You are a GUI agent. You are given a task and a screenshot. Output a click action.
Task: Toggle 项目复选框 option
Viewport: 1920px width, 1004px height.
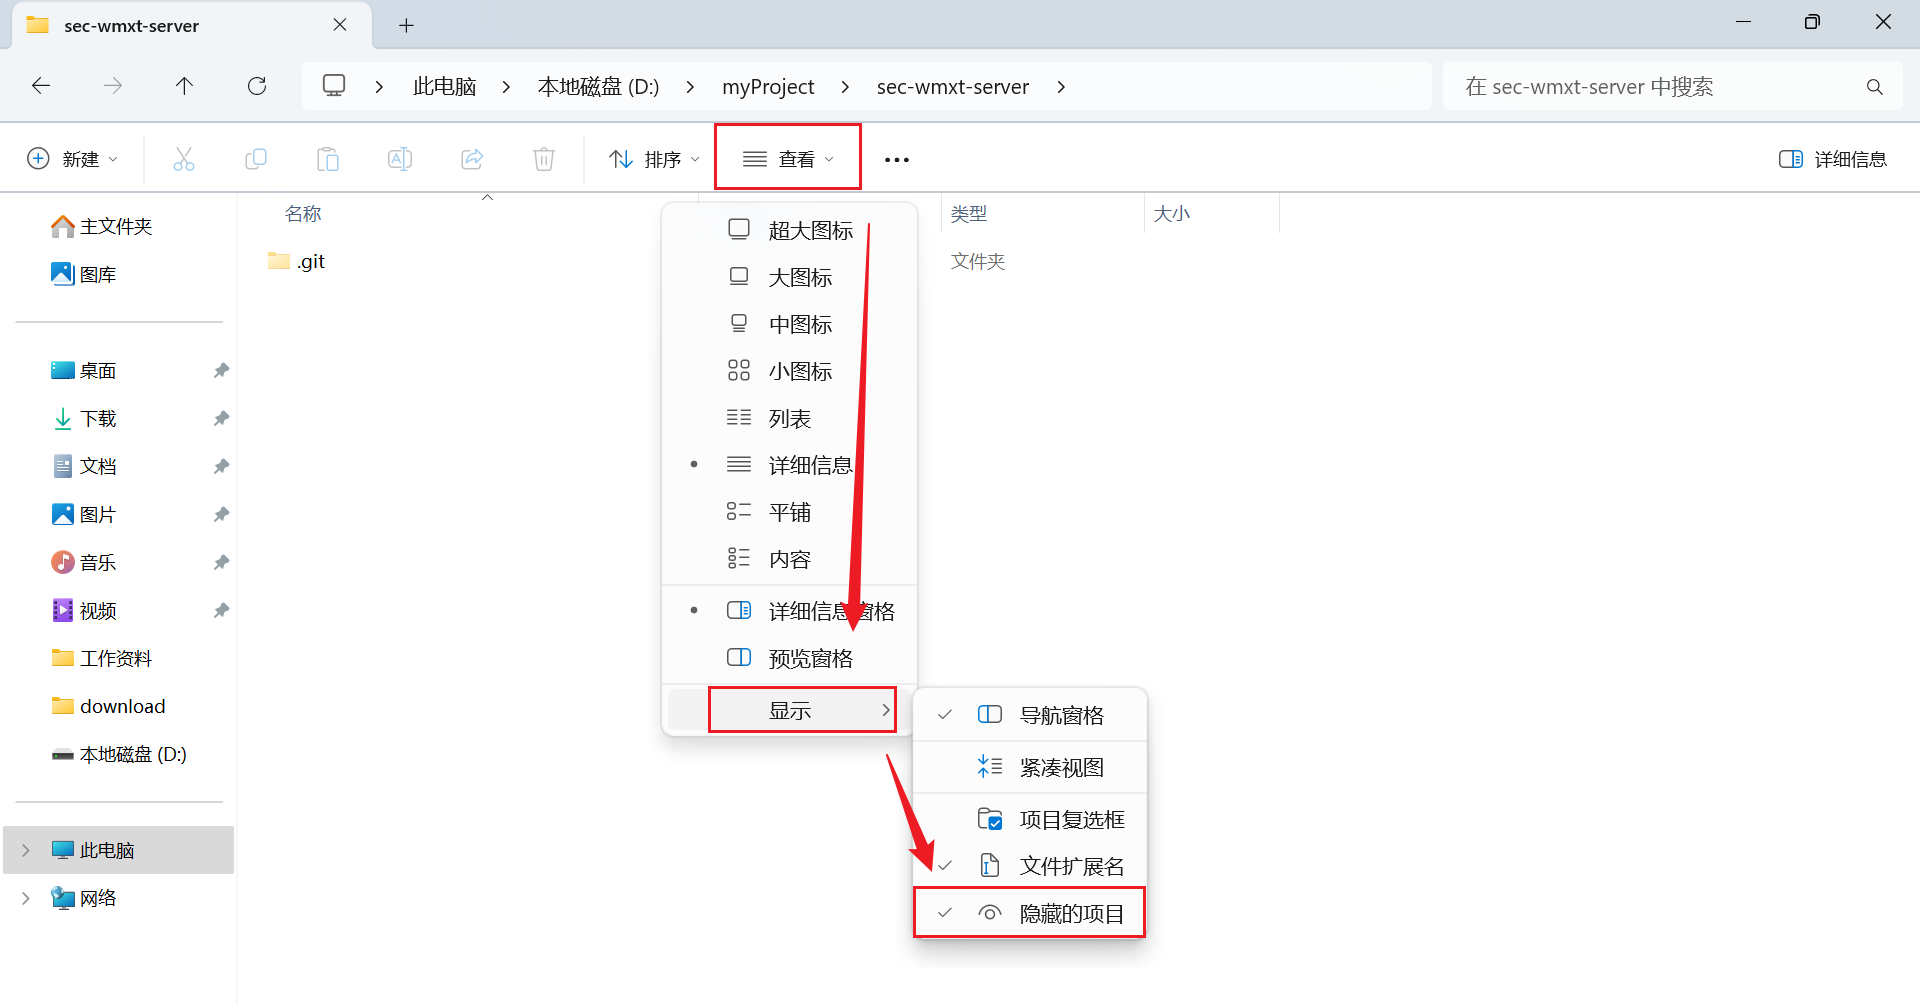tap(1030, 819)
